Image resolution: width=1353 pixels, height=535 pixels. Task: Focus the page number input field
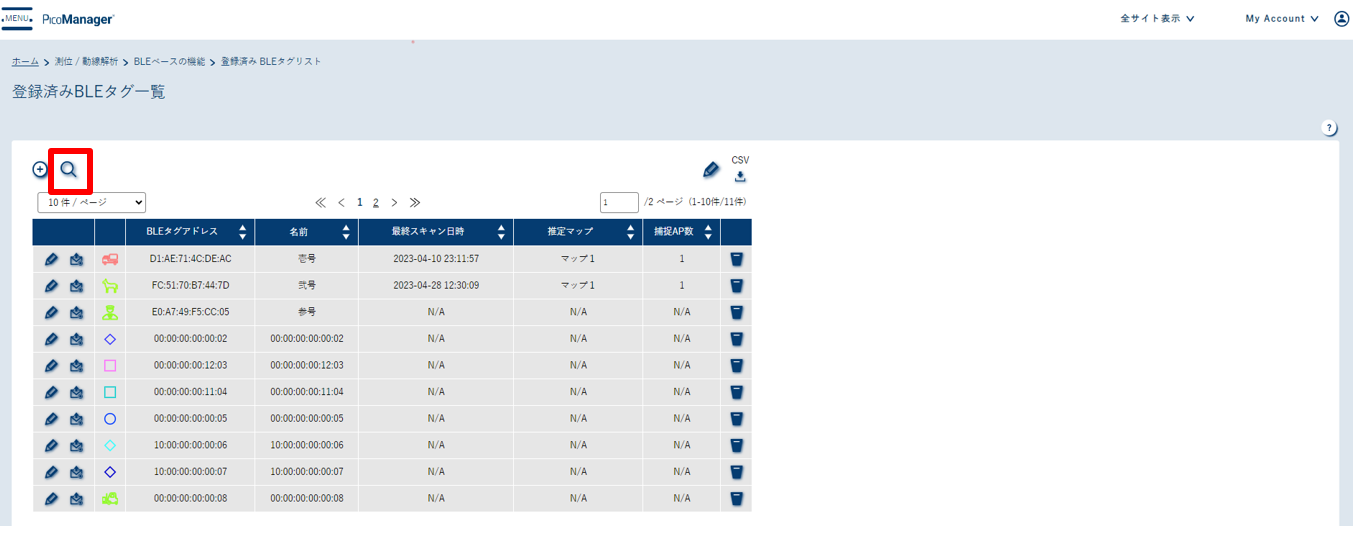[x=619, y=203]
